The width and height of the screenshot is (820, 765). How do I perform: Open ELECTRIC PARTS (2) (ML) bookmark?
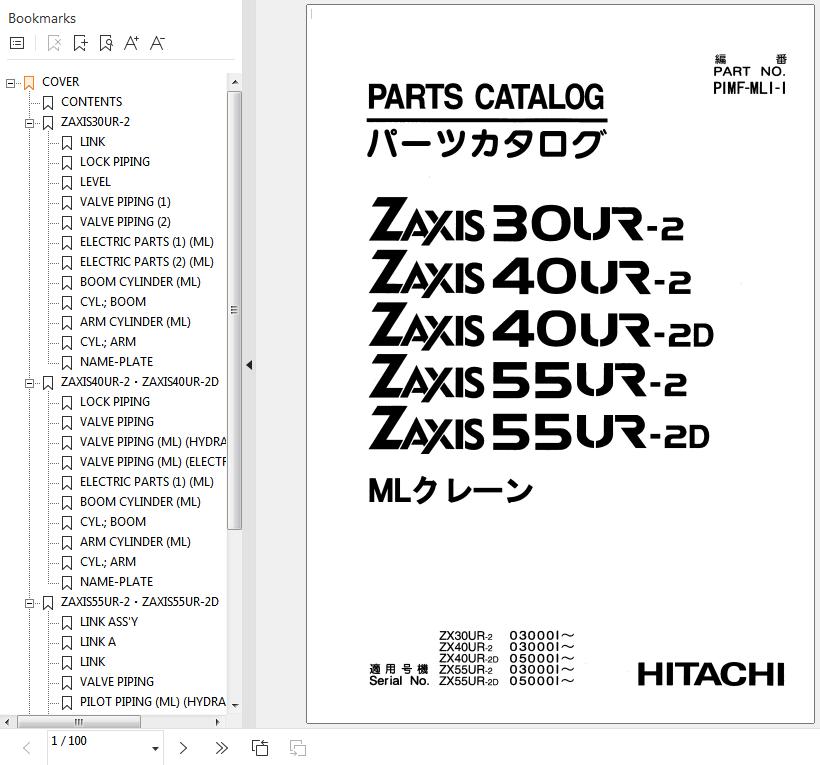pos(147,262)
